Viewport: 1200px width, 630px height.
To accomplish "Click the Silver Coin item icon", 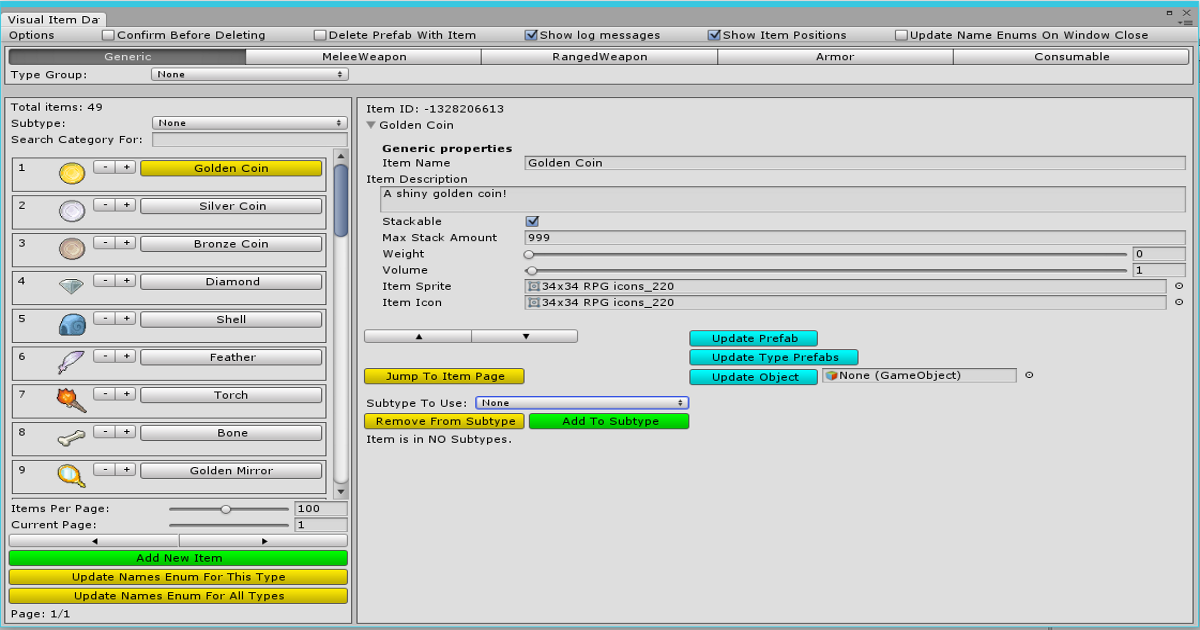I will tap(71, 208).
